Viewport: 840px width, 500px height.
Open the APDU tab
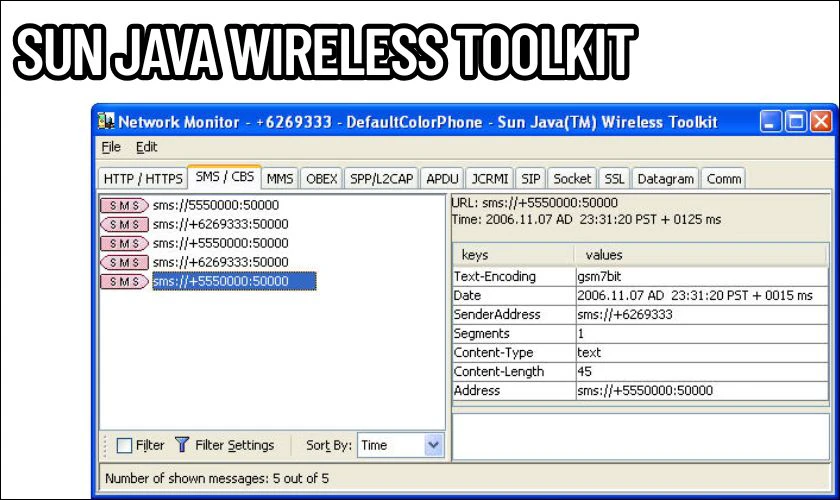click(442, 178)
